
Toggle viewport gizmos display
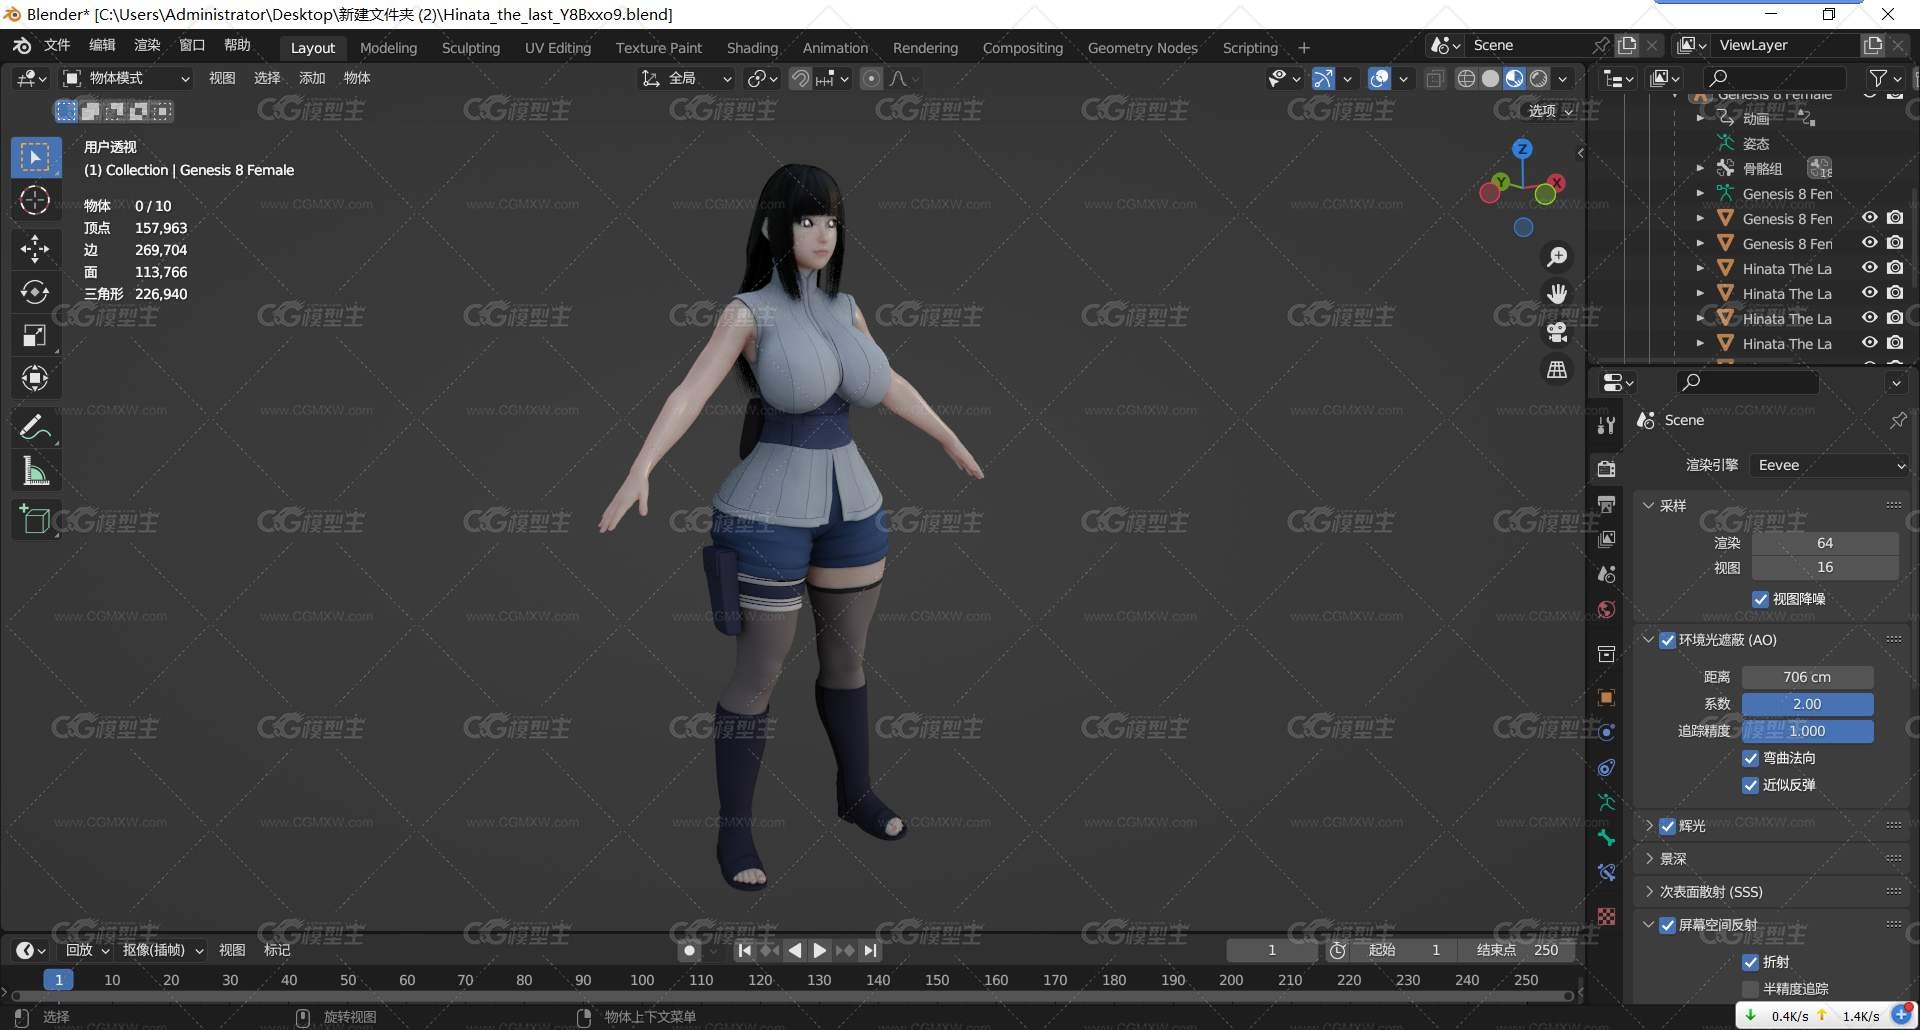pos(1322,78)
